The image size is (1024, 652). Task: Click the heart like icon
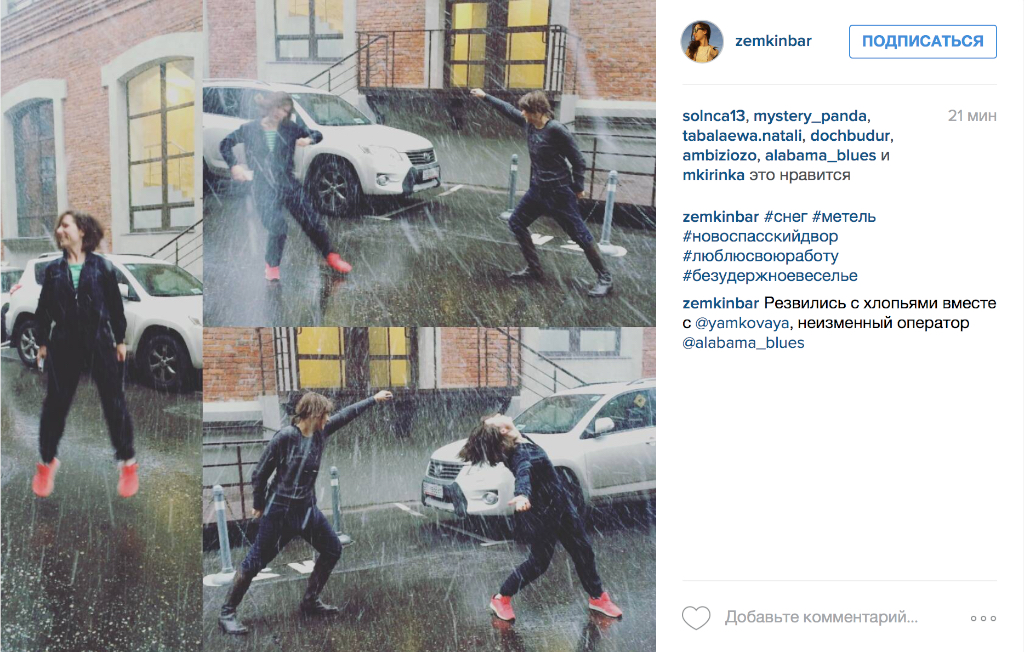point(696,617)
